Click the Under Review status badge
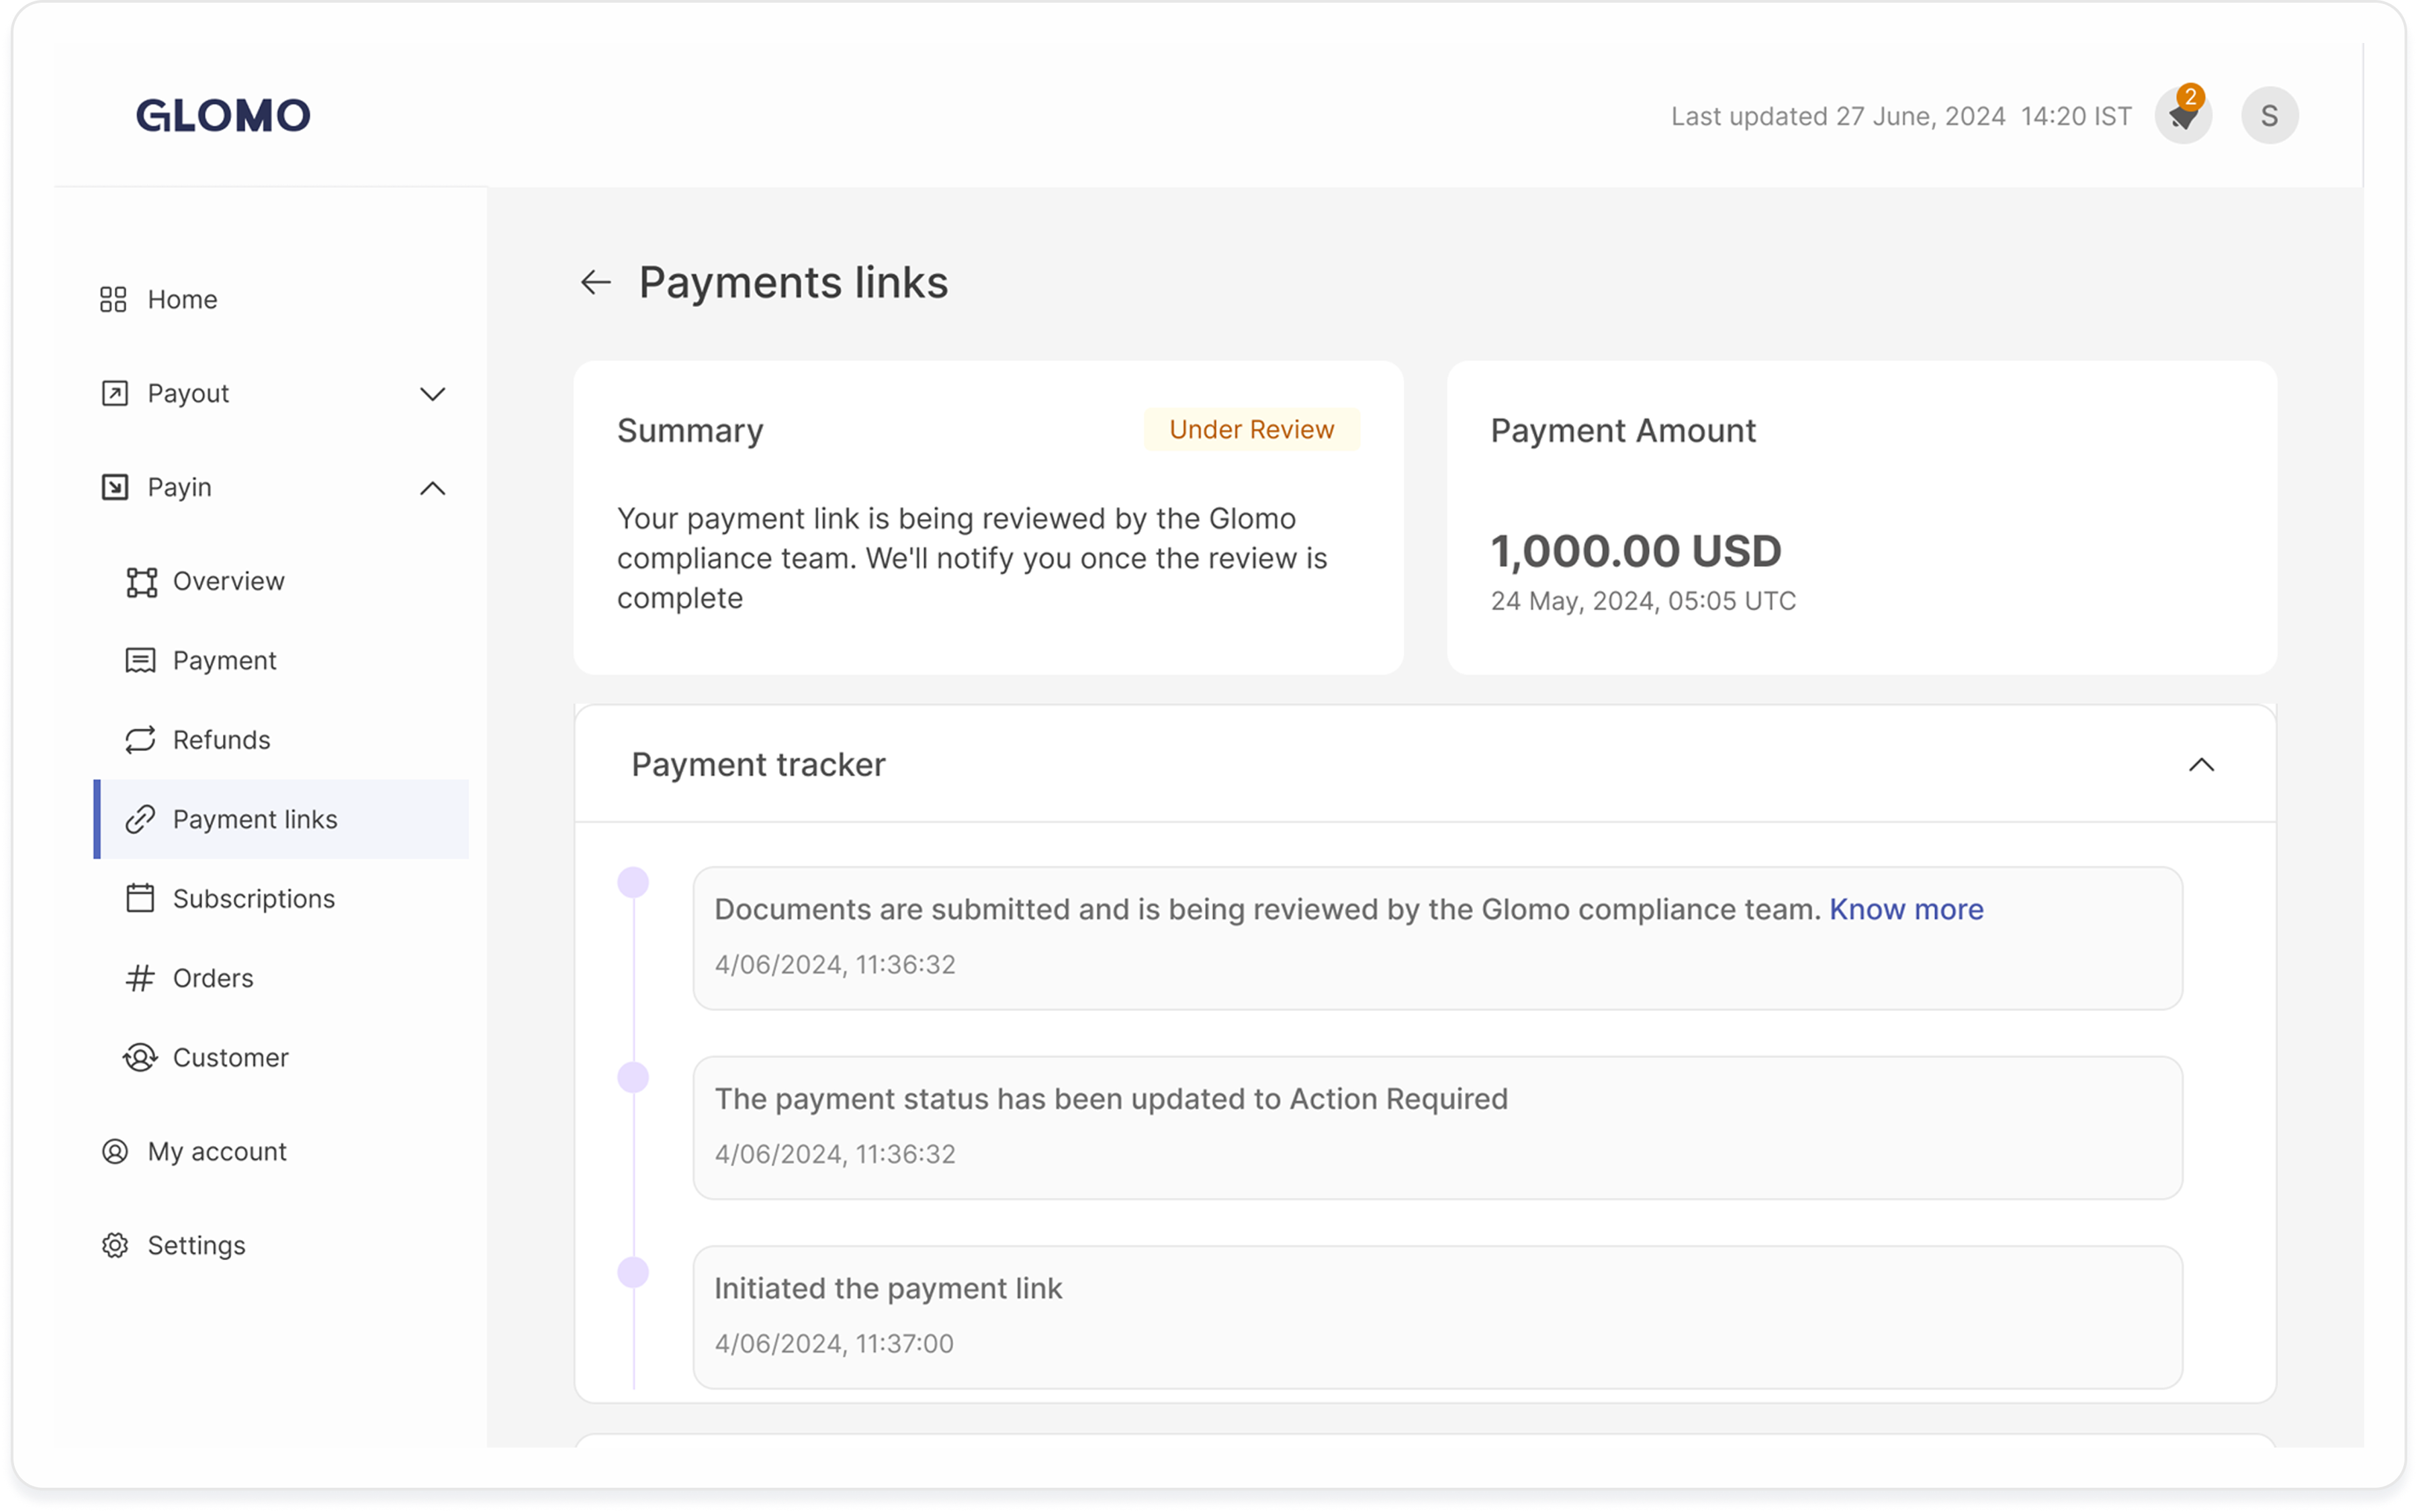The image size is (2418, 1512). (1251, 430)
